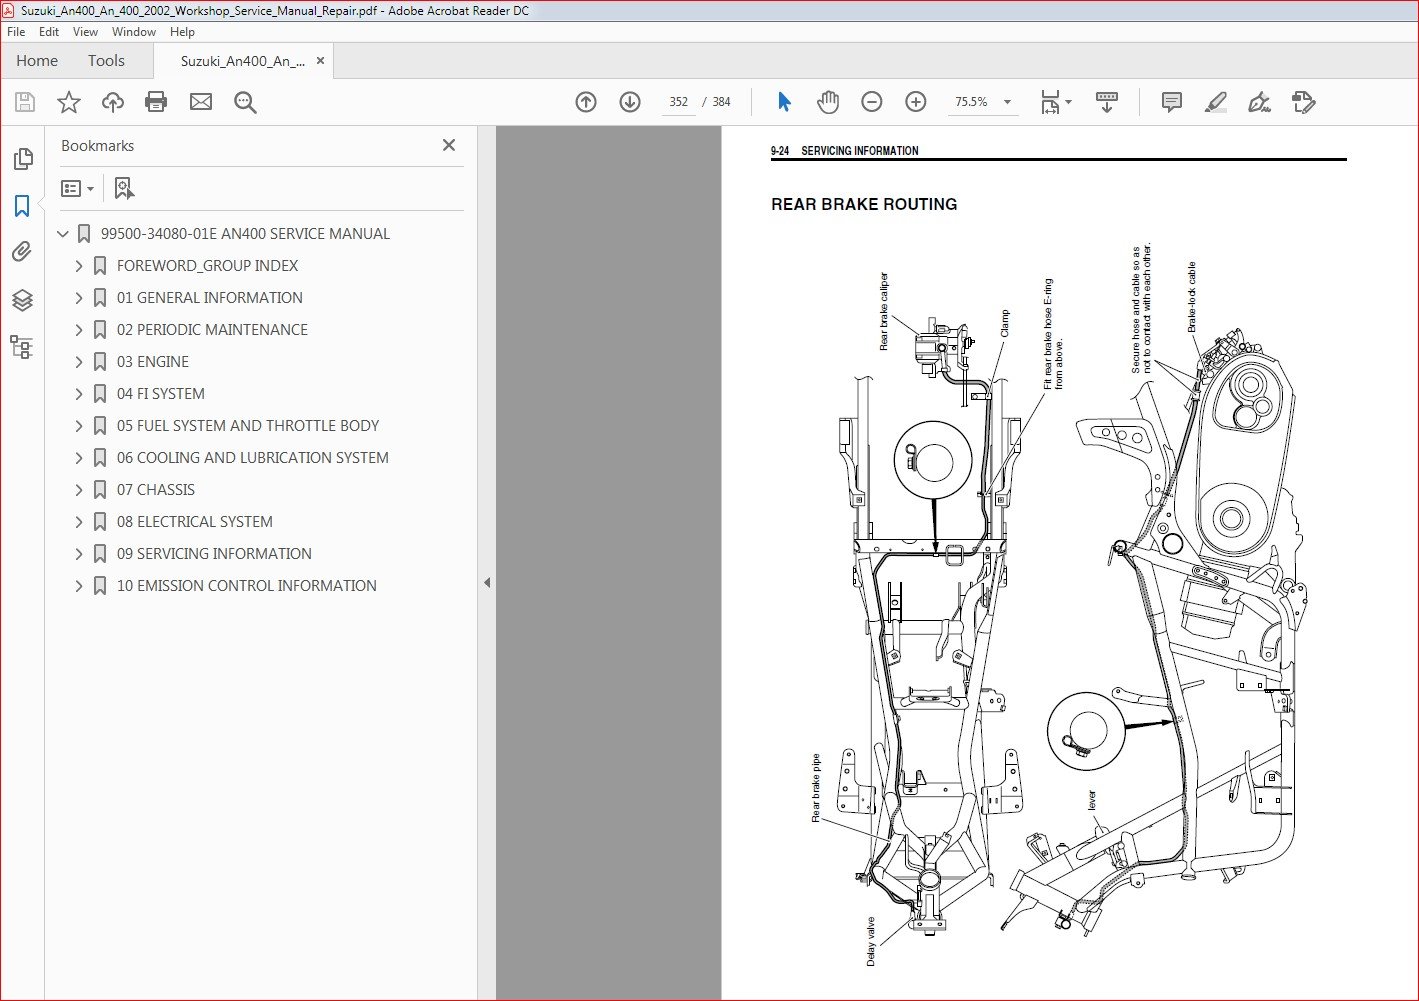This screenshot has width=1419, height=1001.
Task: Zoom out with minus icon
Action: pos(872,102)
